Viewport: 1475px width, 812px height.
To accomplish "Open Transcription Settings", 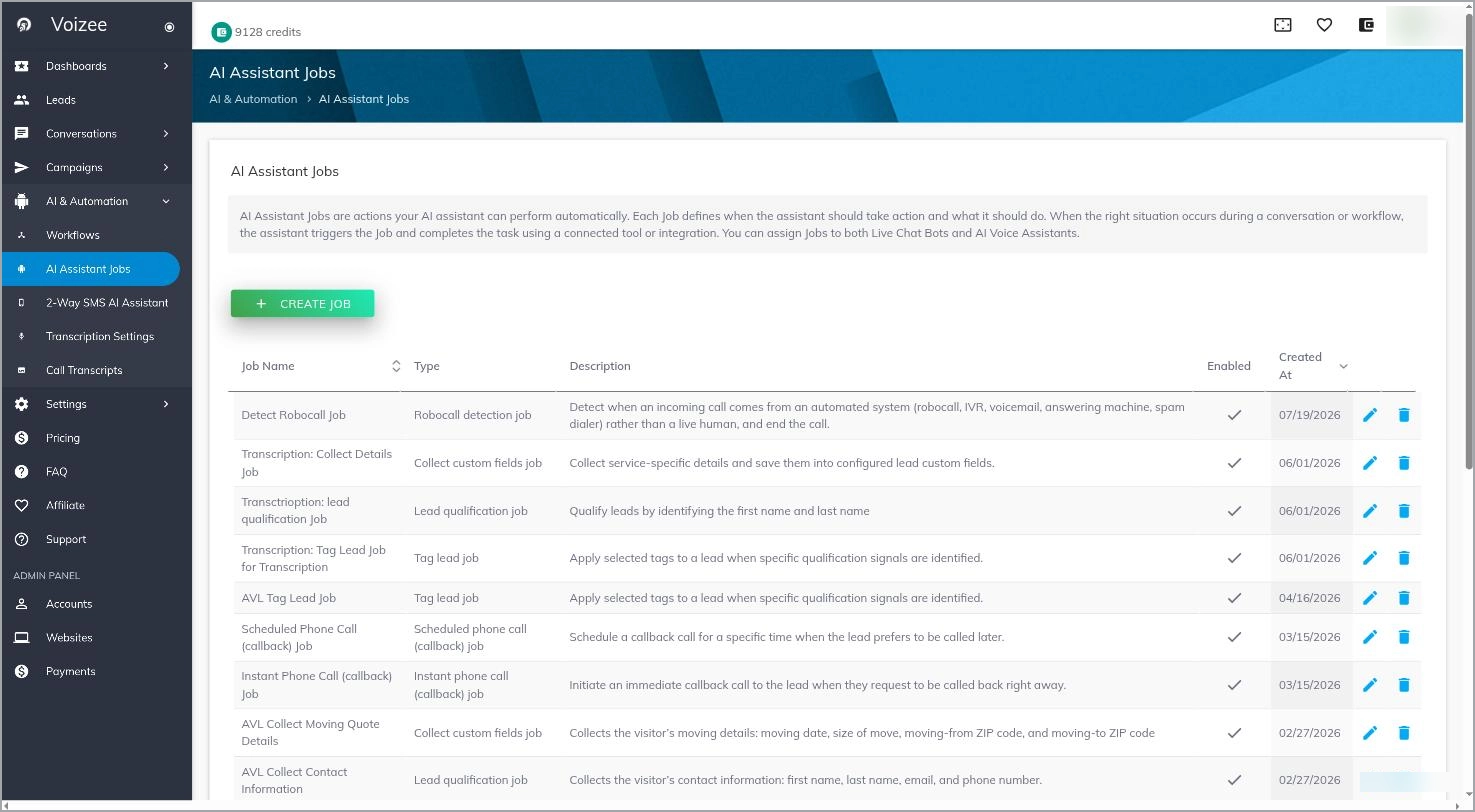I will tap(96, 337).
